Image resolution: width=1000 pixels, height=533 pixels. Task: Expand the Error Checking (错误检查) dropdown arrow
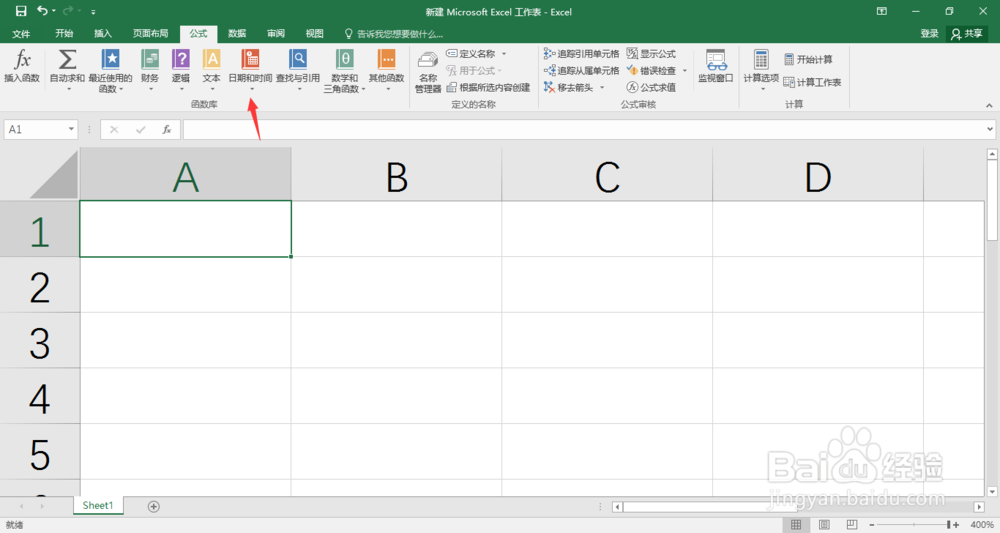point(685,70)
